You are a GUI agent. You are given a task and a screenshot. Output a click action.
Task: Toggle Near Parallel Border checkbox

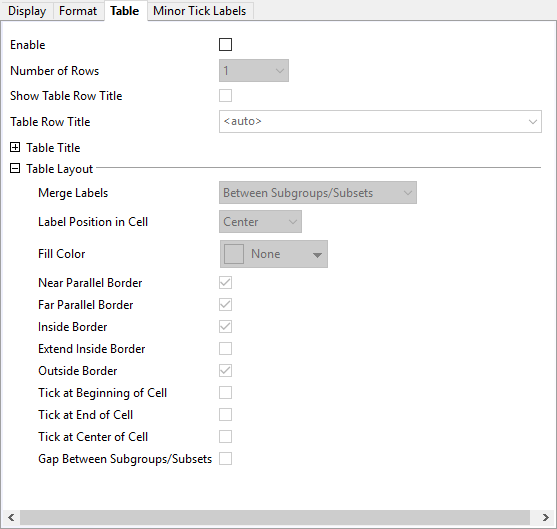[225, 283]
